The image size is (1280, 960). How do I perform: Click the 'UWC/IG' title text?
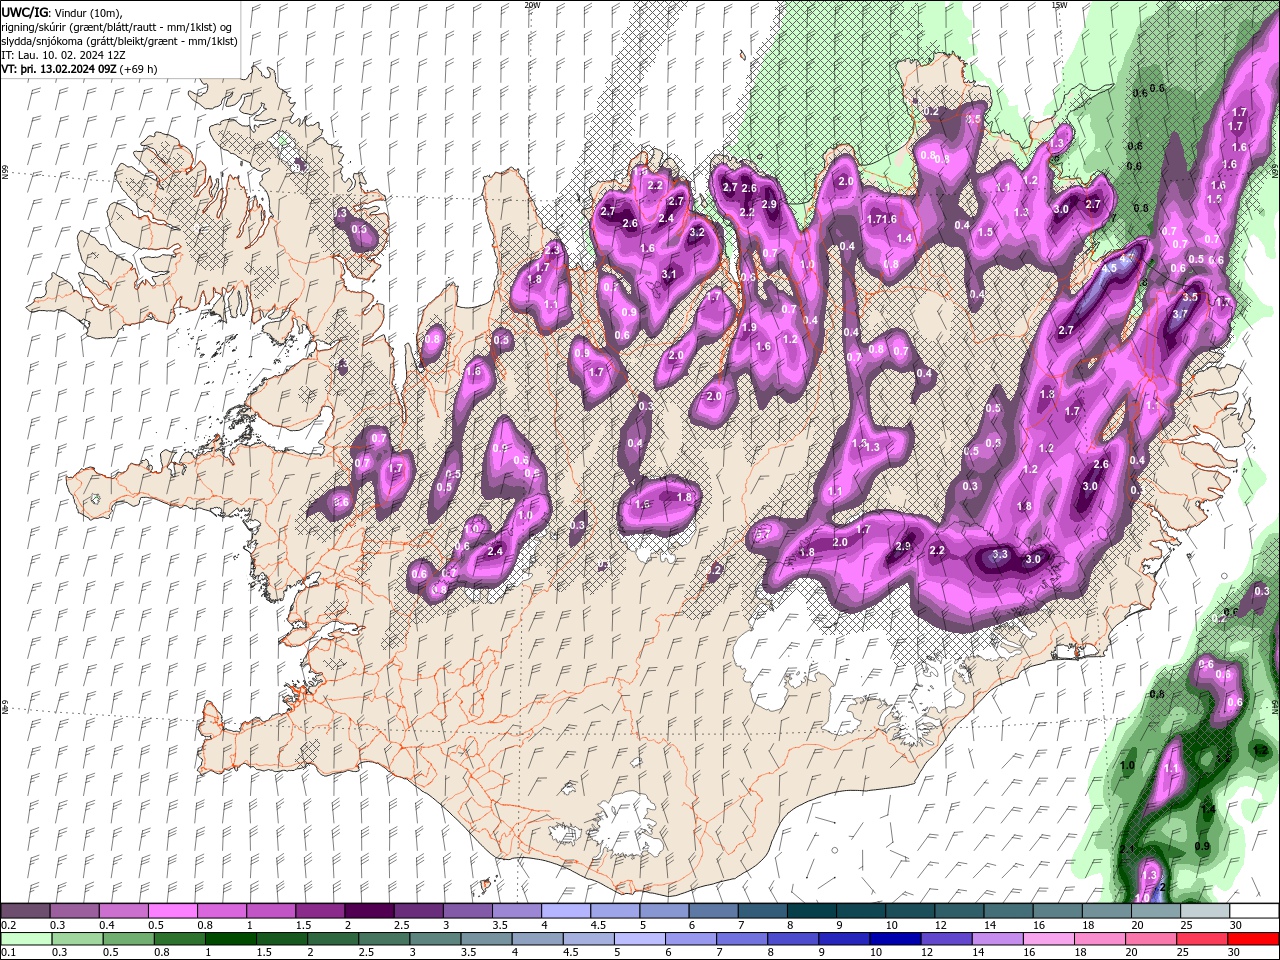tap(25, 12)
